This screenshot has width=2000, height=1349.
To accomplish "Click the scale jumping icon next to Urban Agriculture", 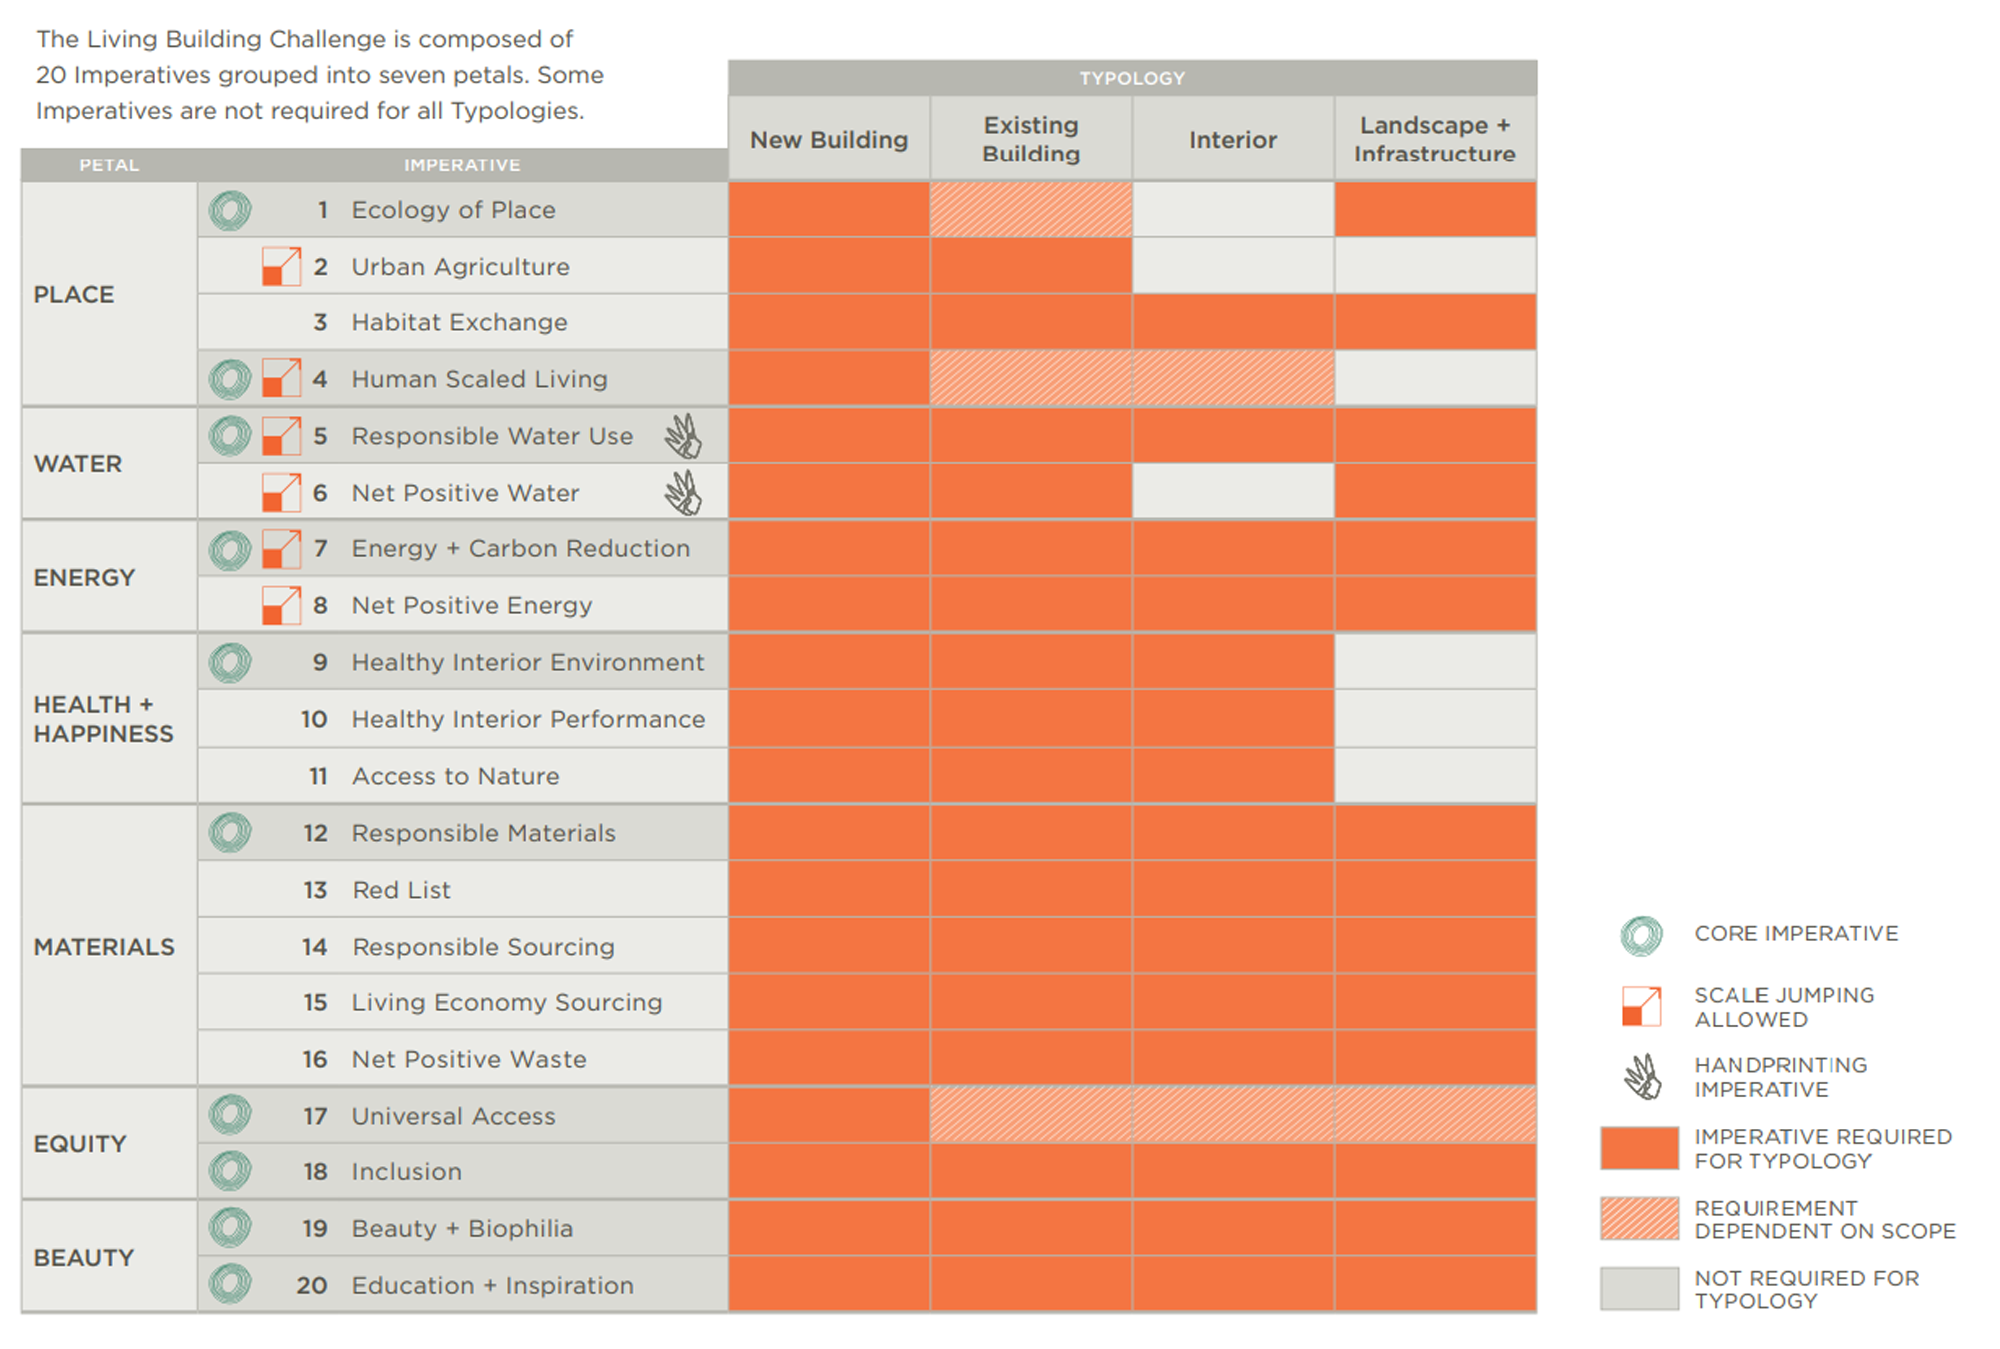I will 281,267.
